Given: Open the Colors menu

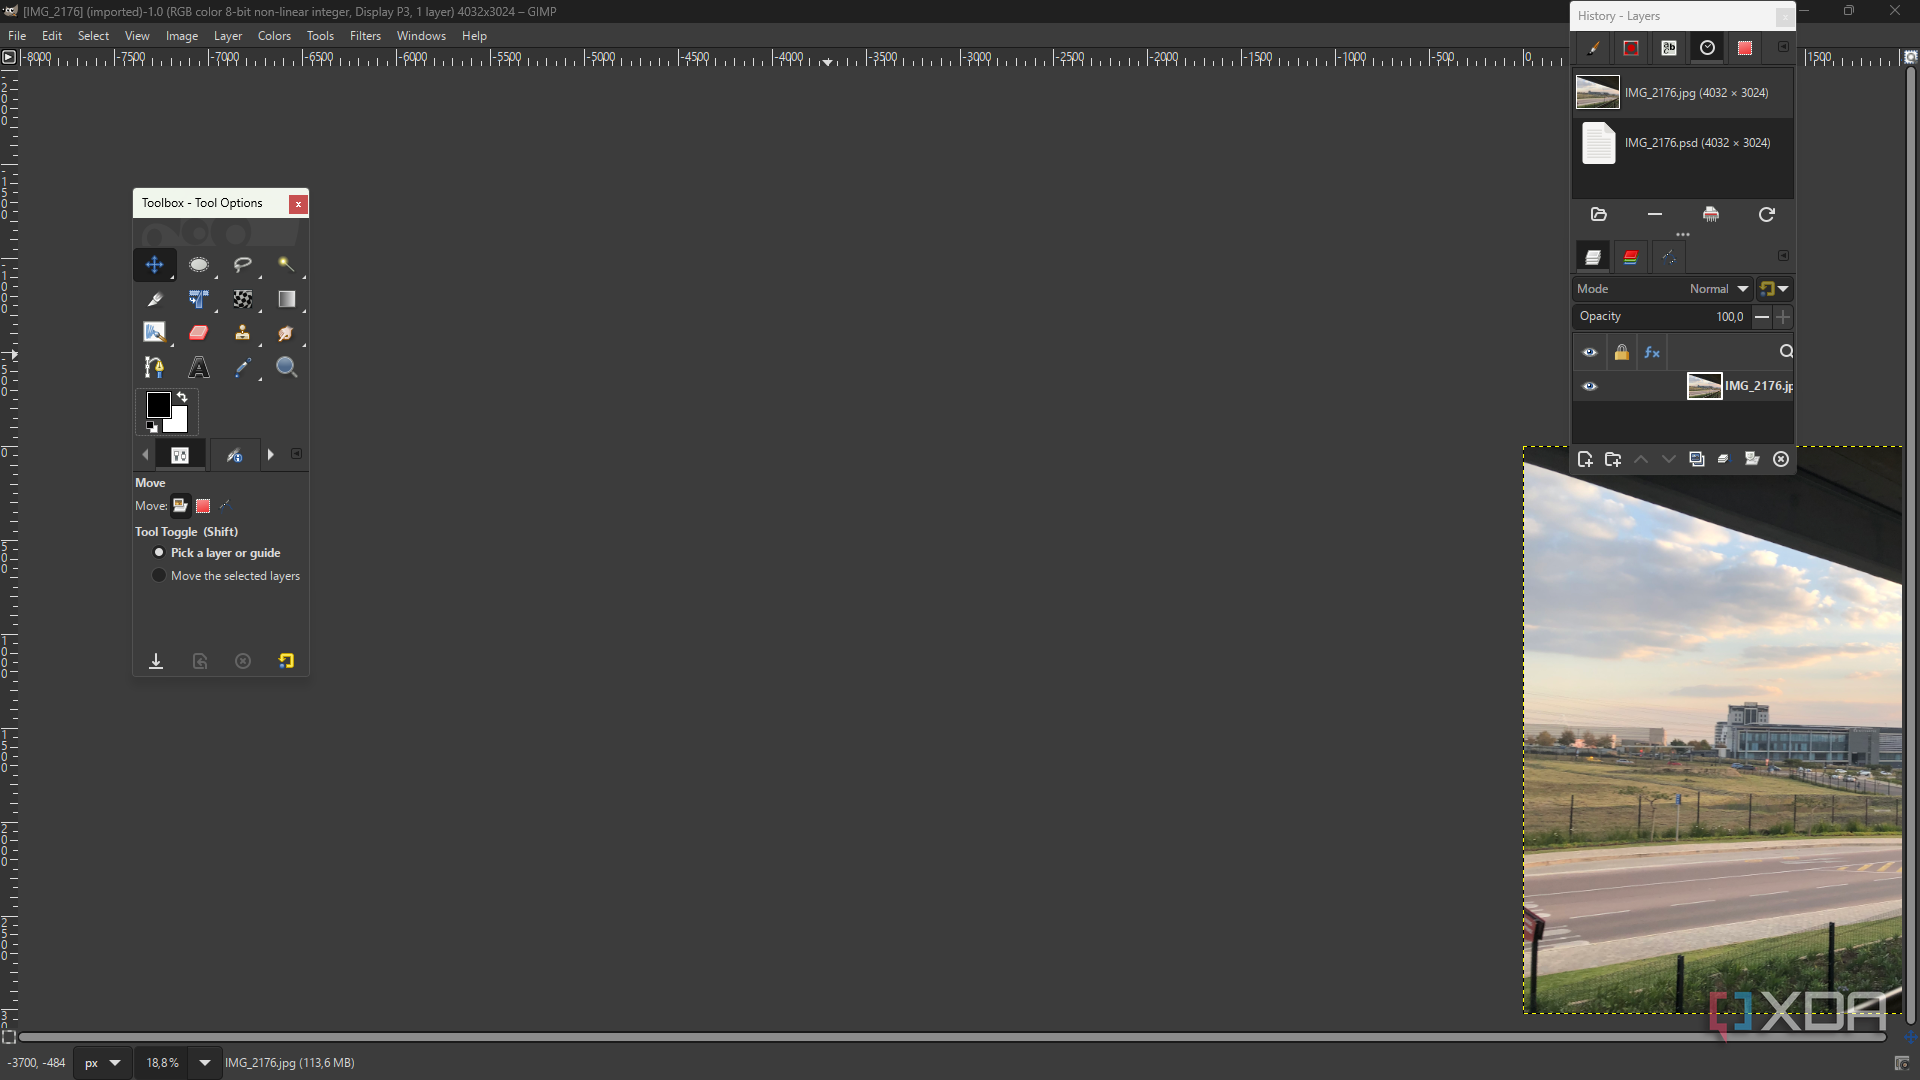Looking at the screenshot, I should tap(274, 36).
